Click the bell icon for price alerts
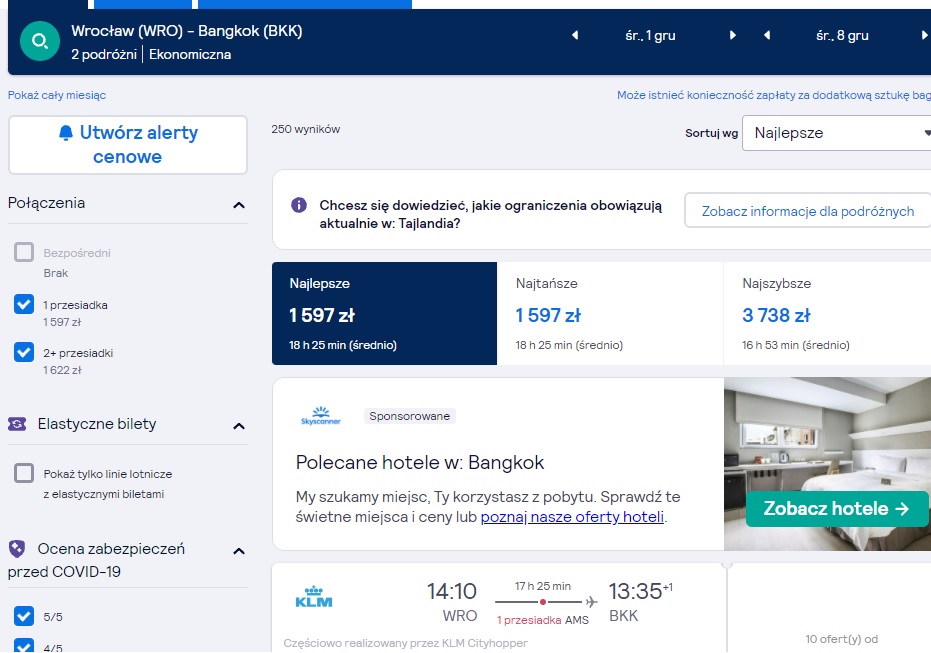This screenshot has width=931, height=653. pos(66,133)
